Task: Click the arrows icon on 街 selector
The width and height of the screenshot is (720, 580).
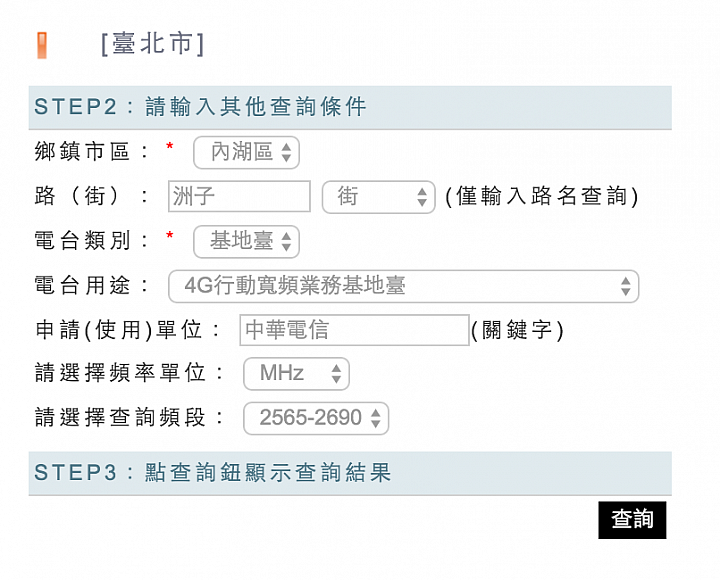Action: tap(422, 197)
